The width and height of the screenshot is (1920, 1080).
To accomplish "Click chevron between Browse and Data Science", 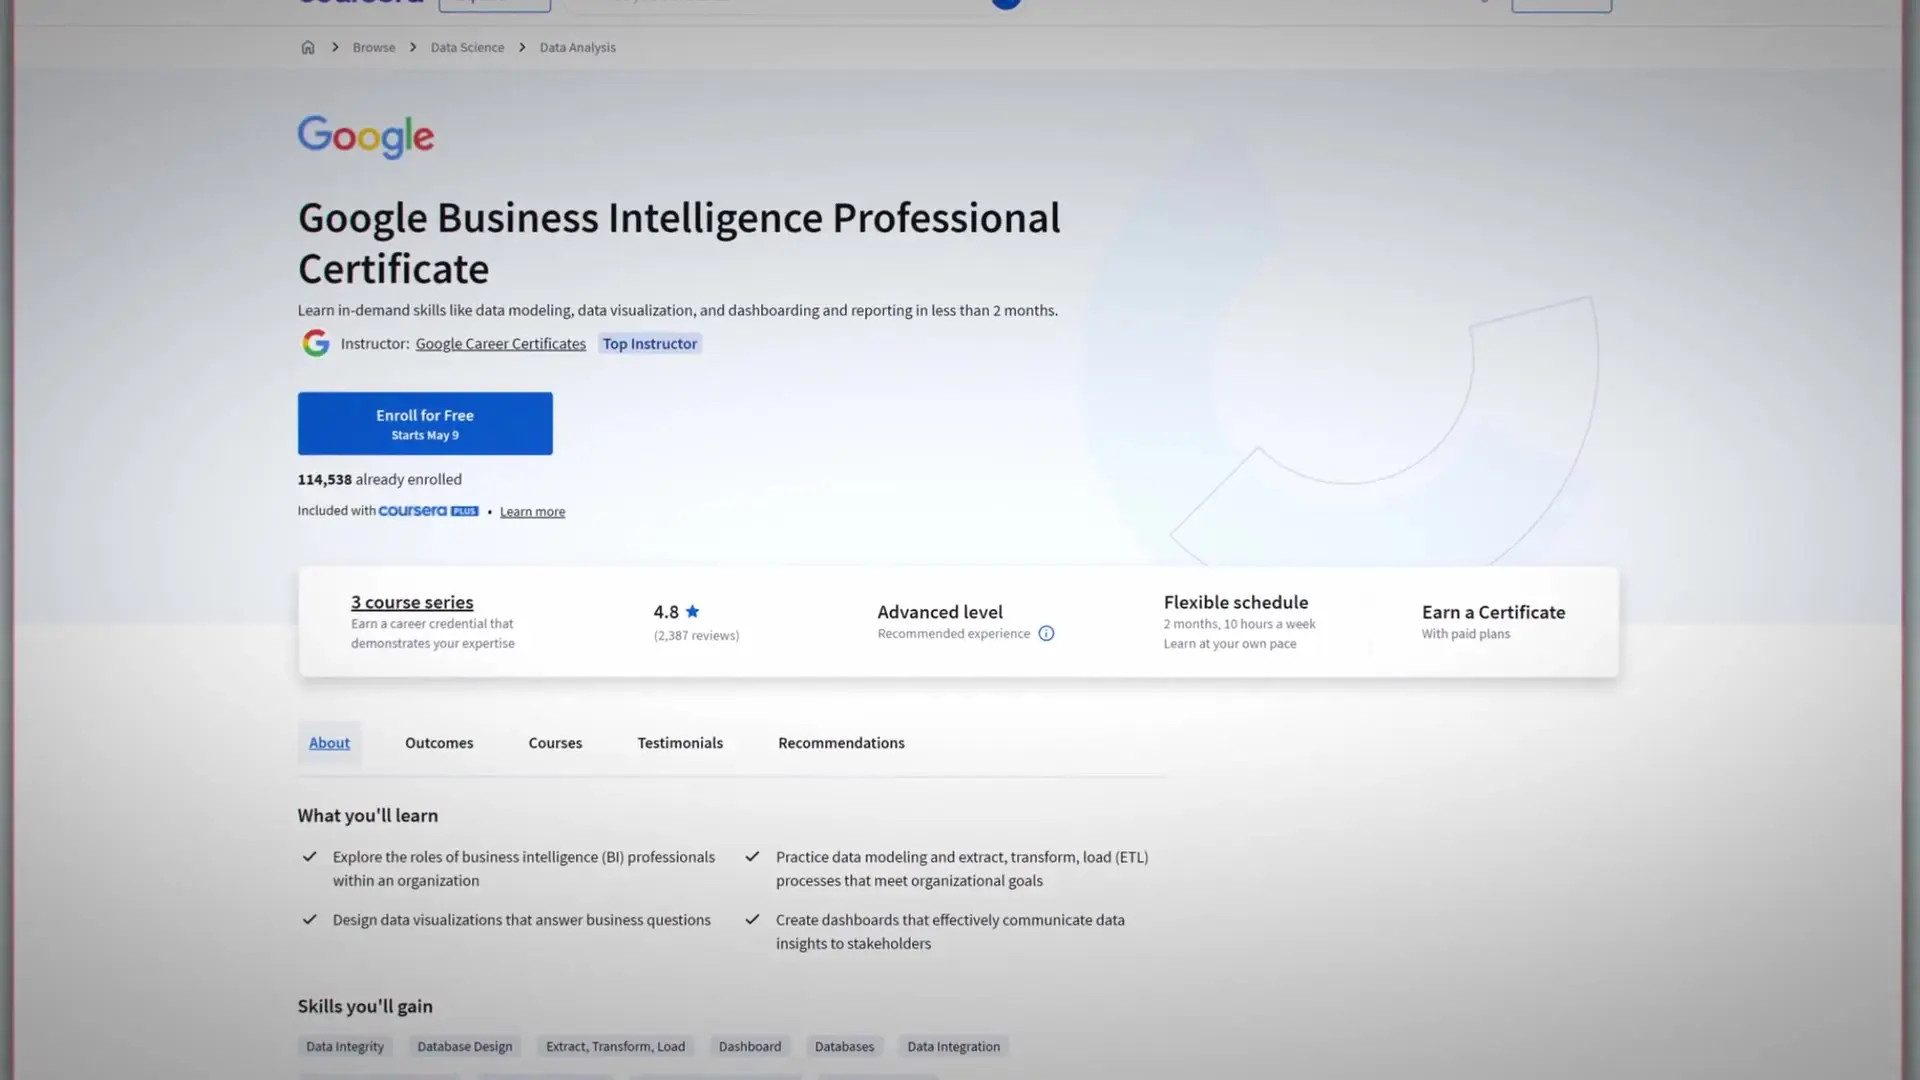I will click(x=413, y=47).
